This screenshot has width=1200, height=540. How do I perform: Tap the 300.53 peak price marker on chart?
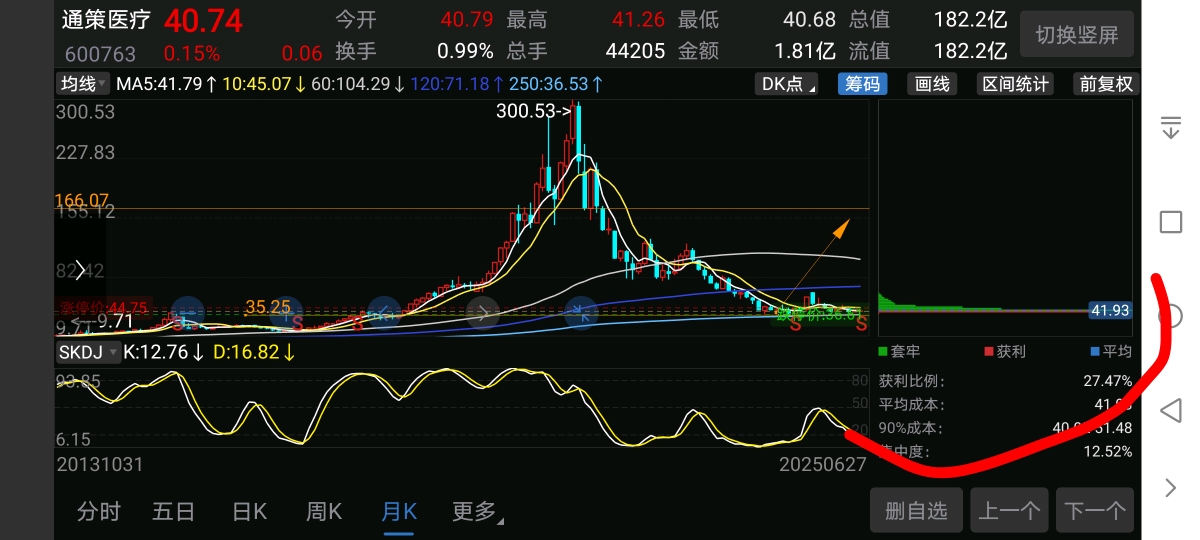pyautogui.click(x=533, y=112)
